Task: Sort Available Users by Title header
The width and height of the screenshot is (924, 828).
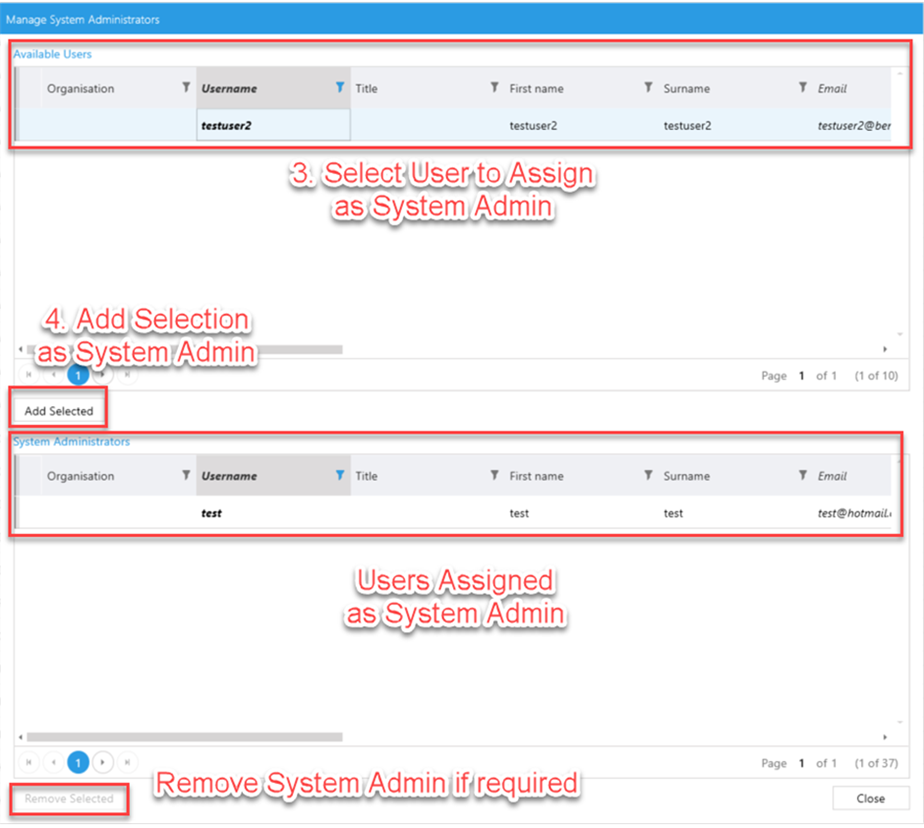Action: 366,88
